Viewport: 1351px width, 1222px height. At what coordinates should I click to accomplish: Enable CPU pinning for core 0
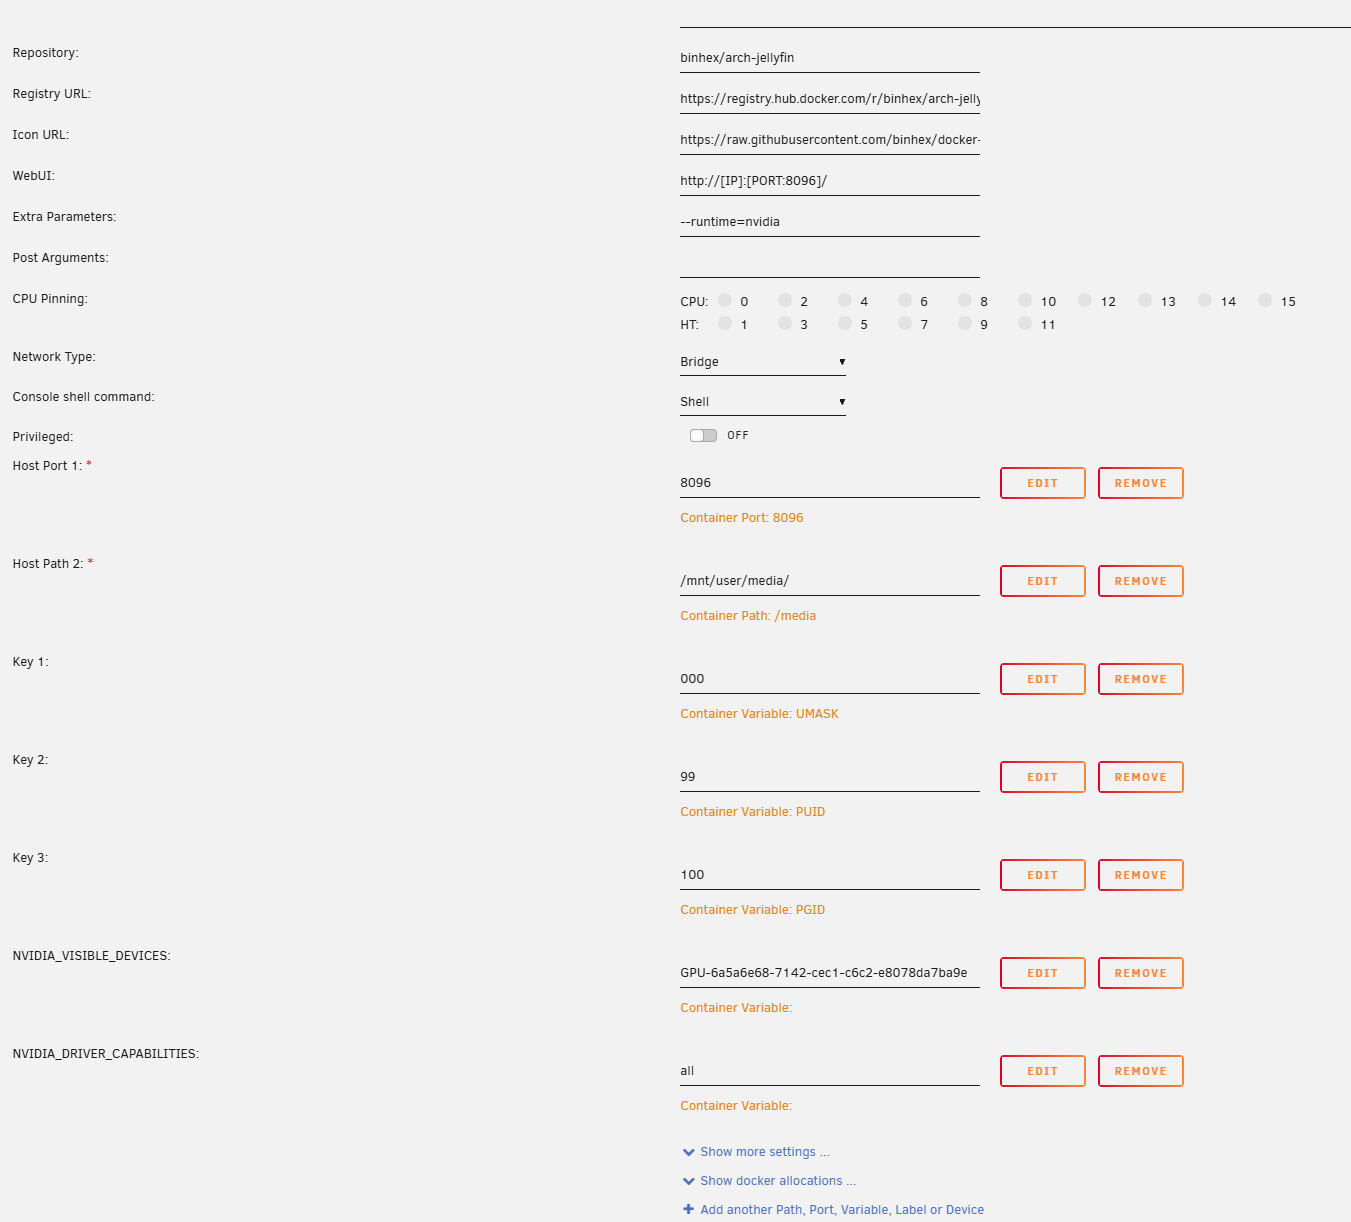pos(725,300)
